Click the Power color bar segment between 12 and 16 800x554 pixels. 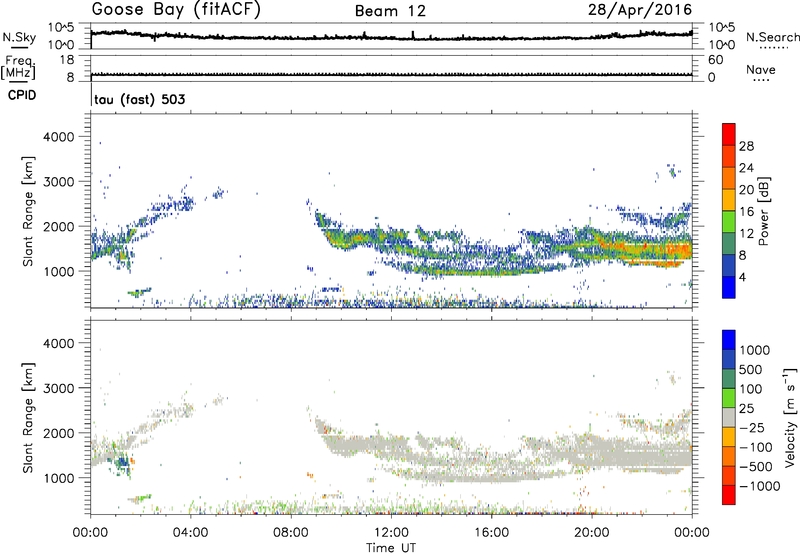coord(729,221)
